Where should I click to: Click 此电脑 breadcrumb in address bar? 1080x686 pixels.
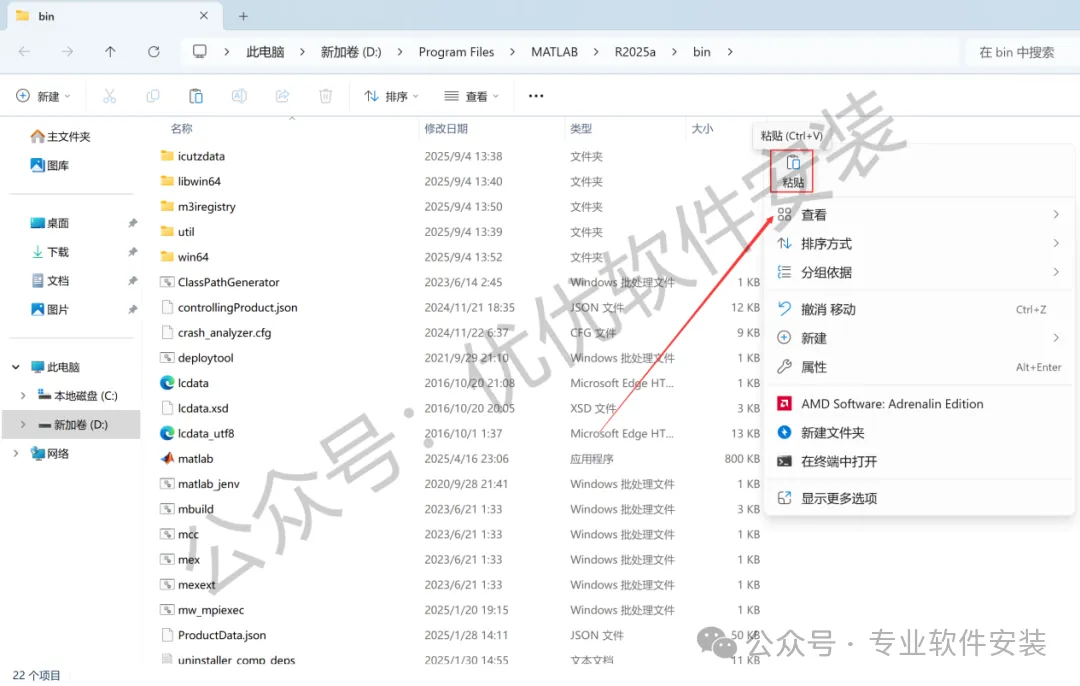pyautogui.click(x=265, y=52)
